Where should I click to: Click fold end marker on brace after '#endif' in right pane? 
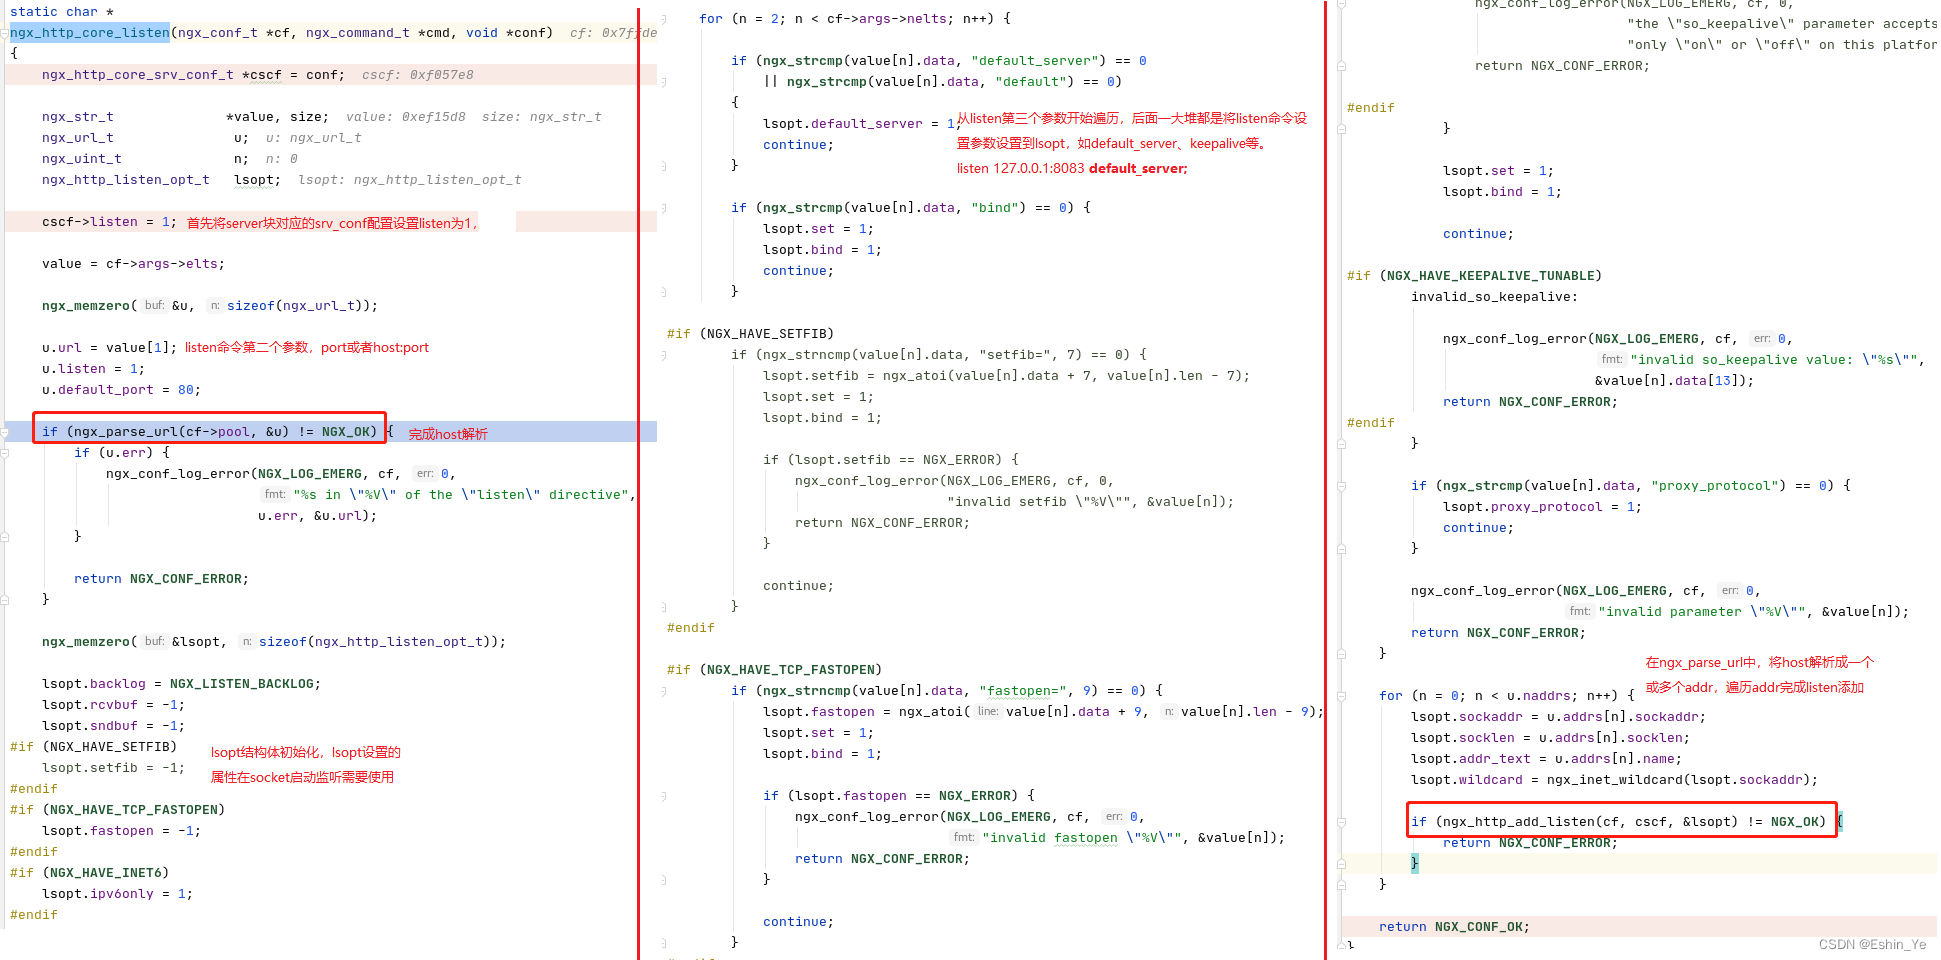1342,443
